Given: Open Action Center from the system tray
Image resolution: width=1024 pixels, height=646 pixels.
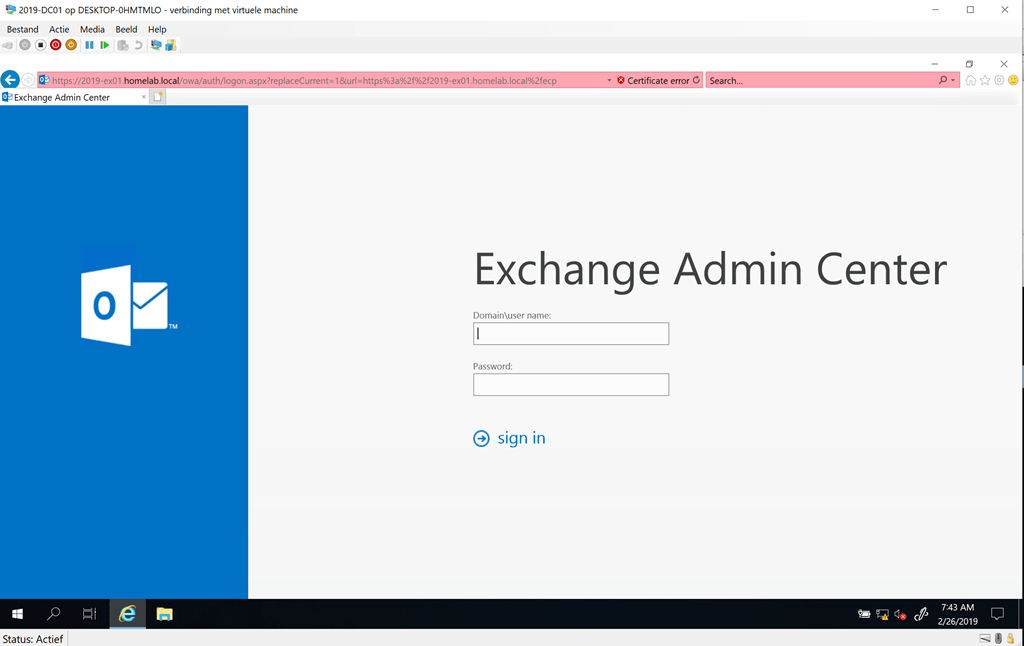Looking at the screenshot, I should [x=996, y=614].
